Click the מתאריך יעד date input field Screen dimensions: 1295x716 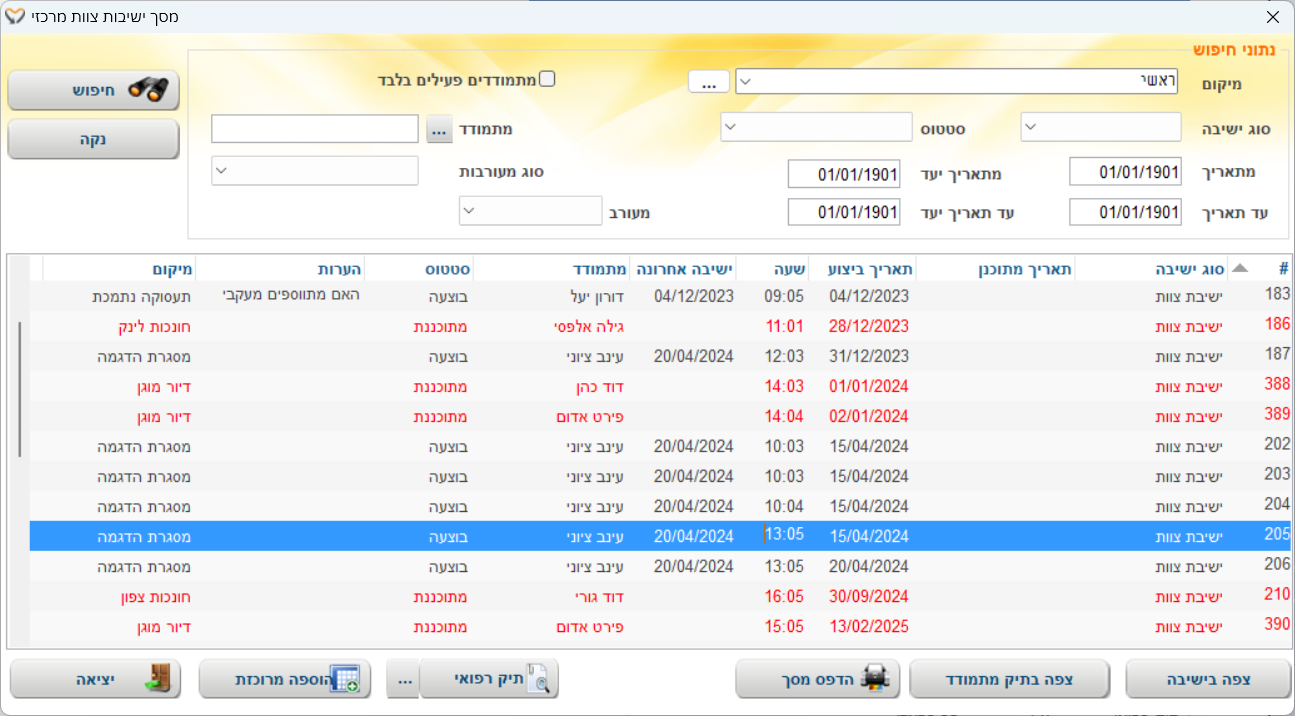pyautogui.click(x=843, y=173)
